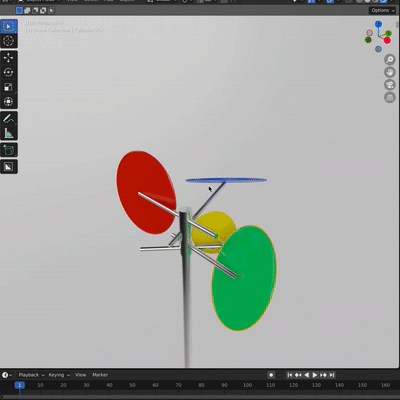400x400 pixels.
Task: Enable Intersect selection mode icon
Action: pyautogui.click(x=51, y=10)
